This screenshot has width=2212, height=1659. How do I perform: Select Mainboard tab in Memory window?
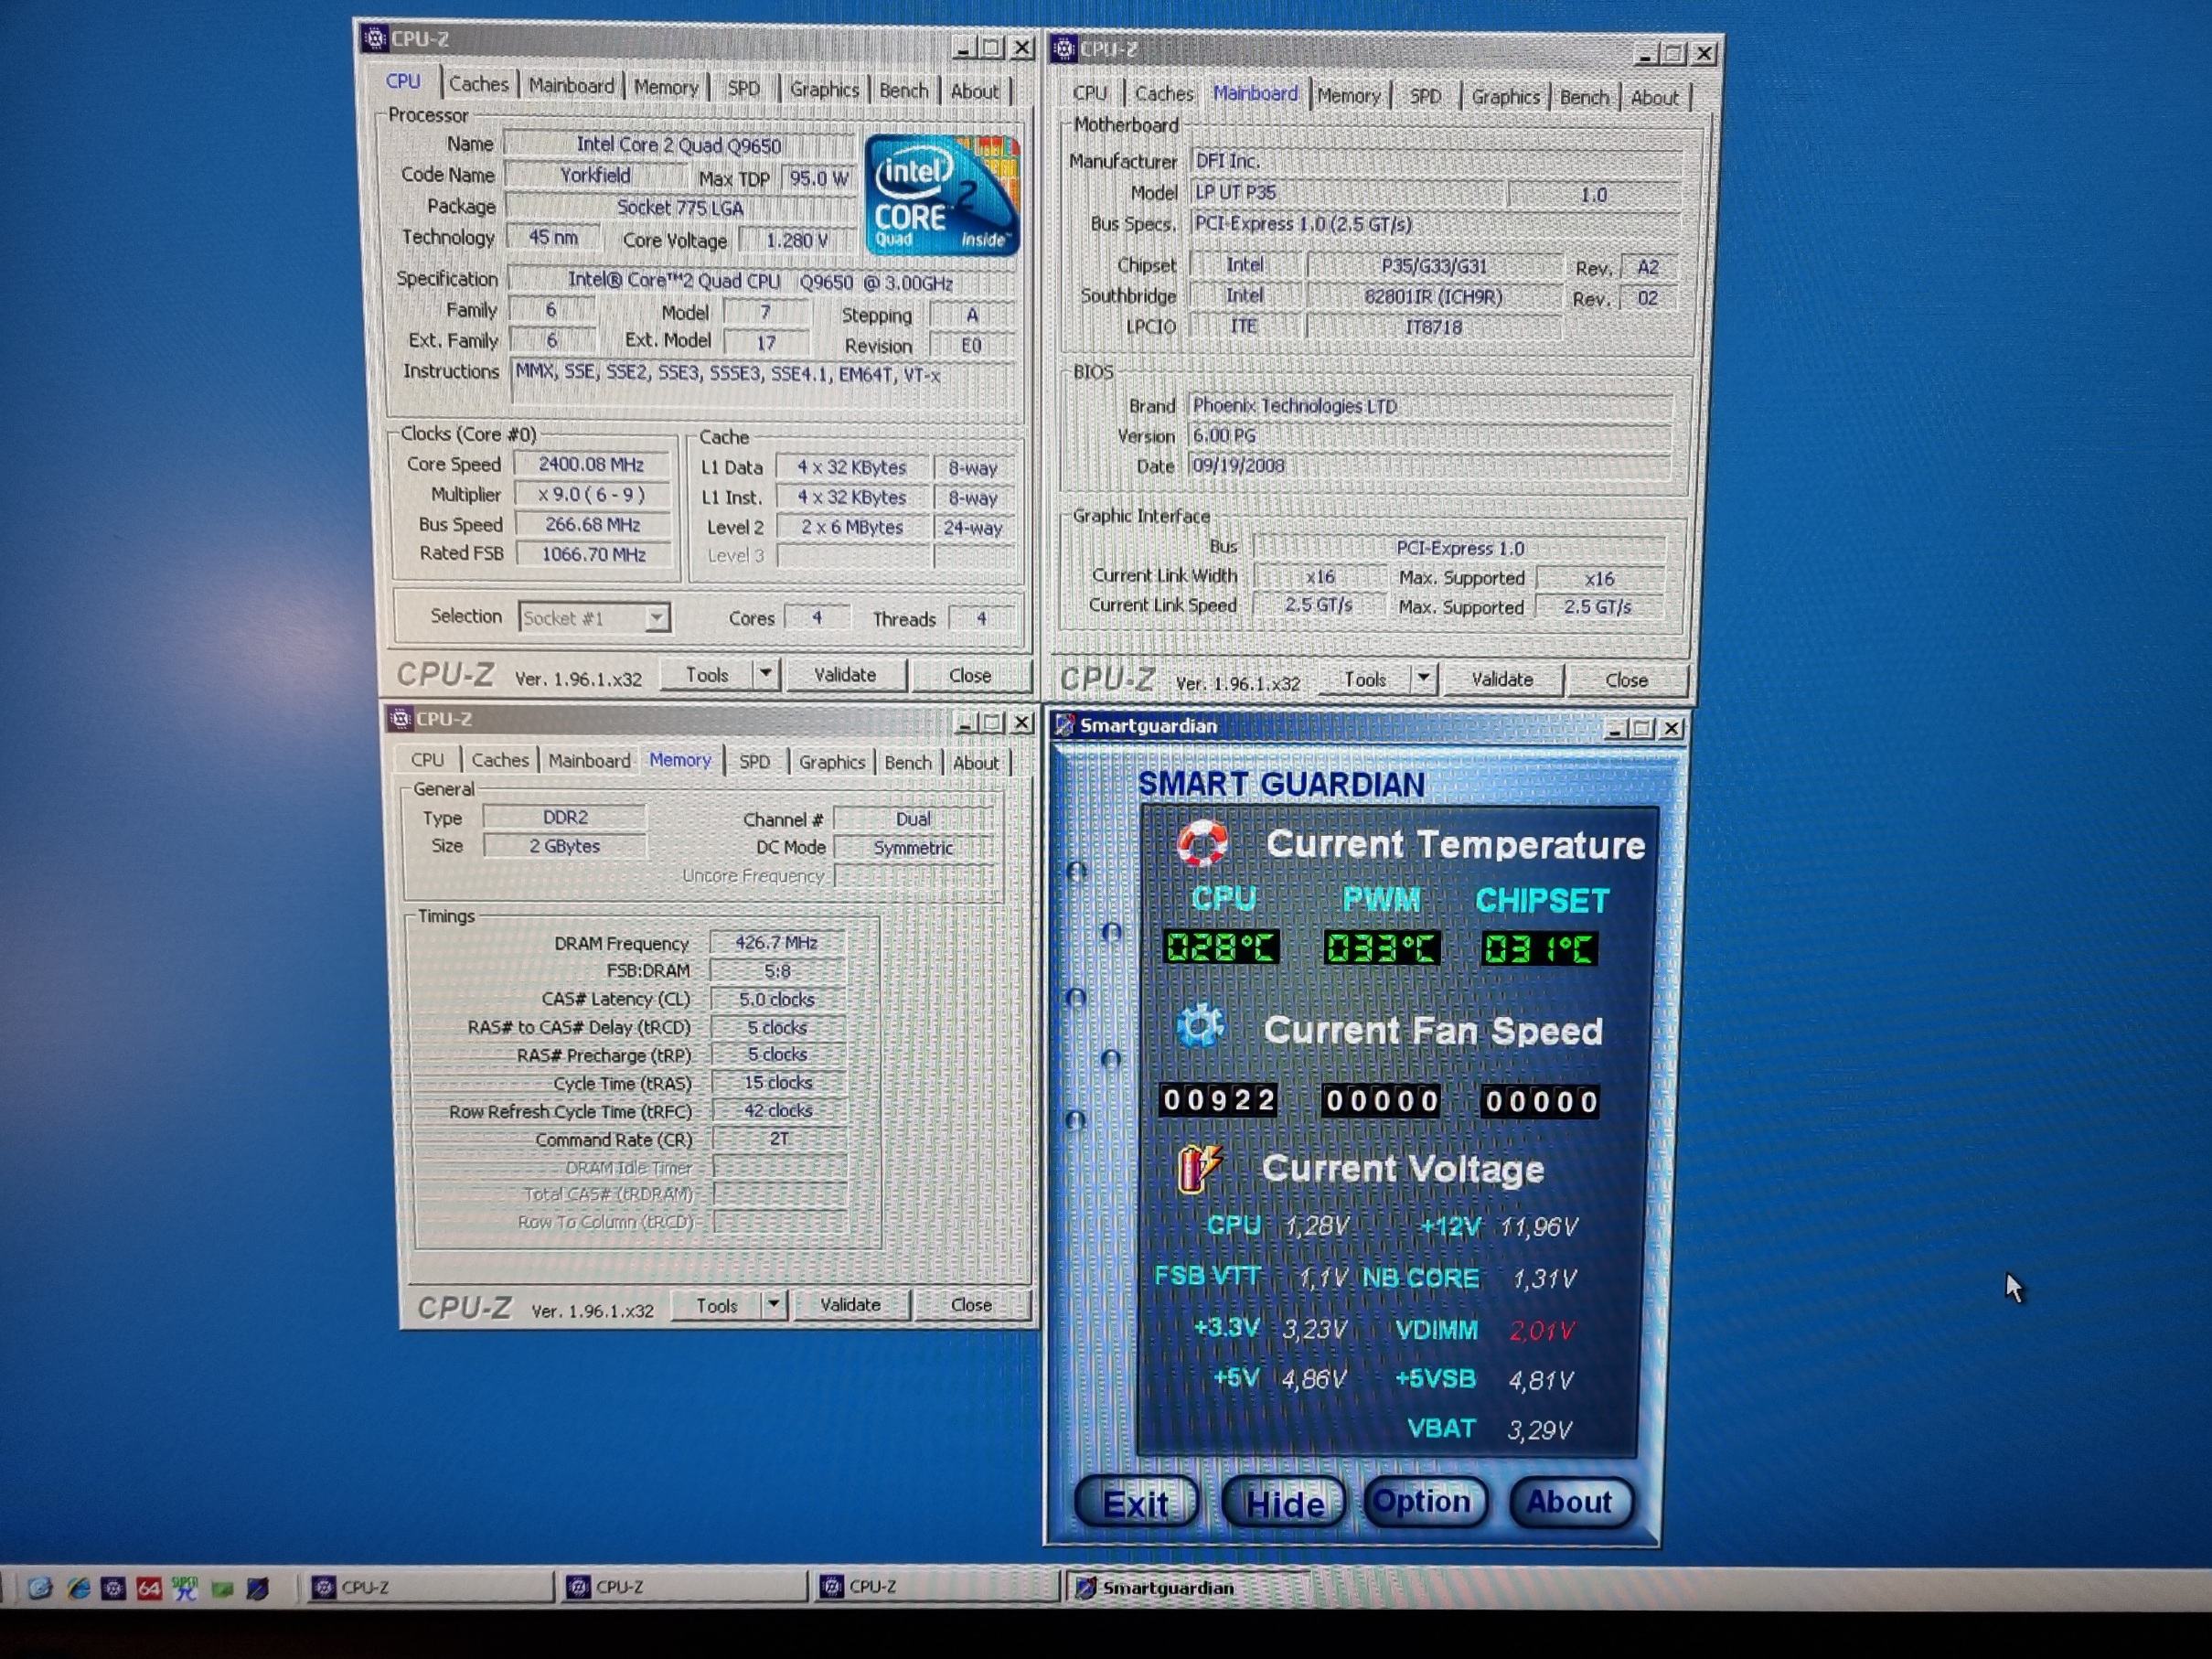coord(589,760)
